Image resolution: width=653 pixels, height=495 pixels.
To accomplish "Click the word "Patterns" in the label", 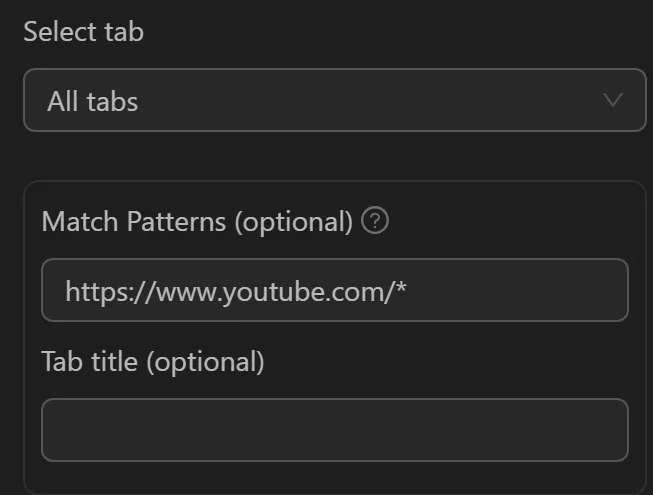I will tap(178, 222).
